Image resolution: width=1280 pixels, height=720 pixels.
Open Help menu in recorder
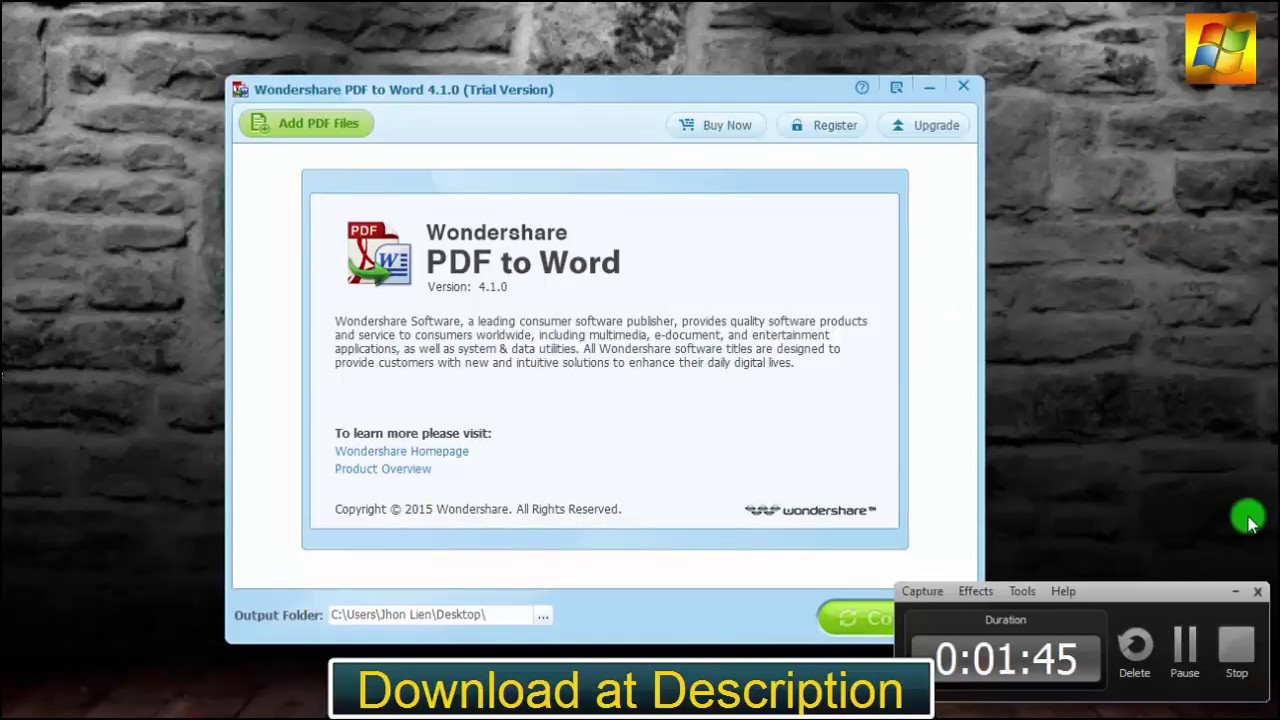pos(1063,591)
